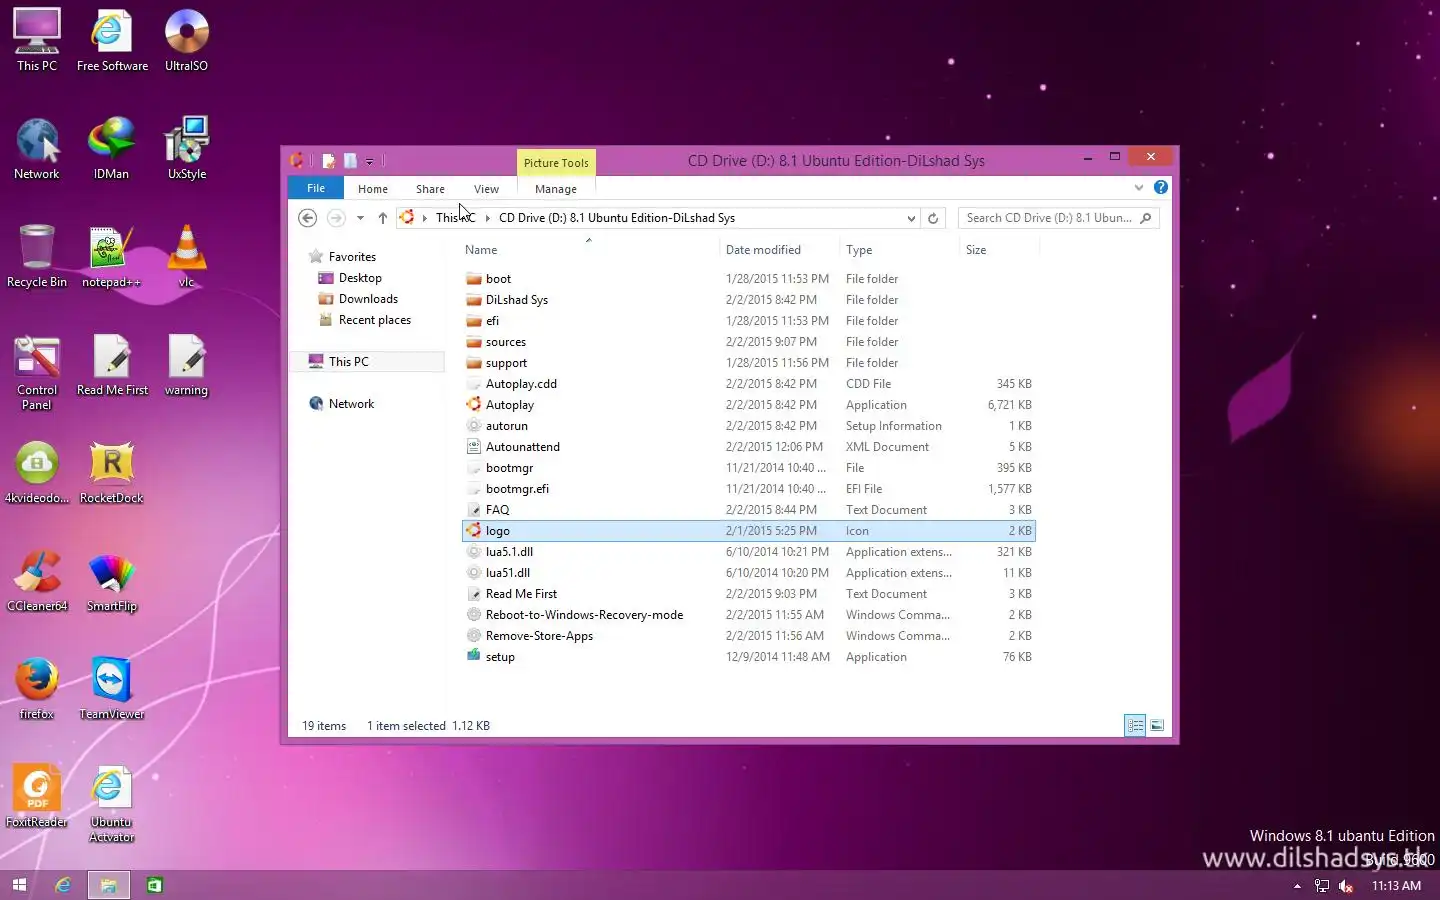
Task: Sort files by Size column header
Action: [x=999, y=250]
